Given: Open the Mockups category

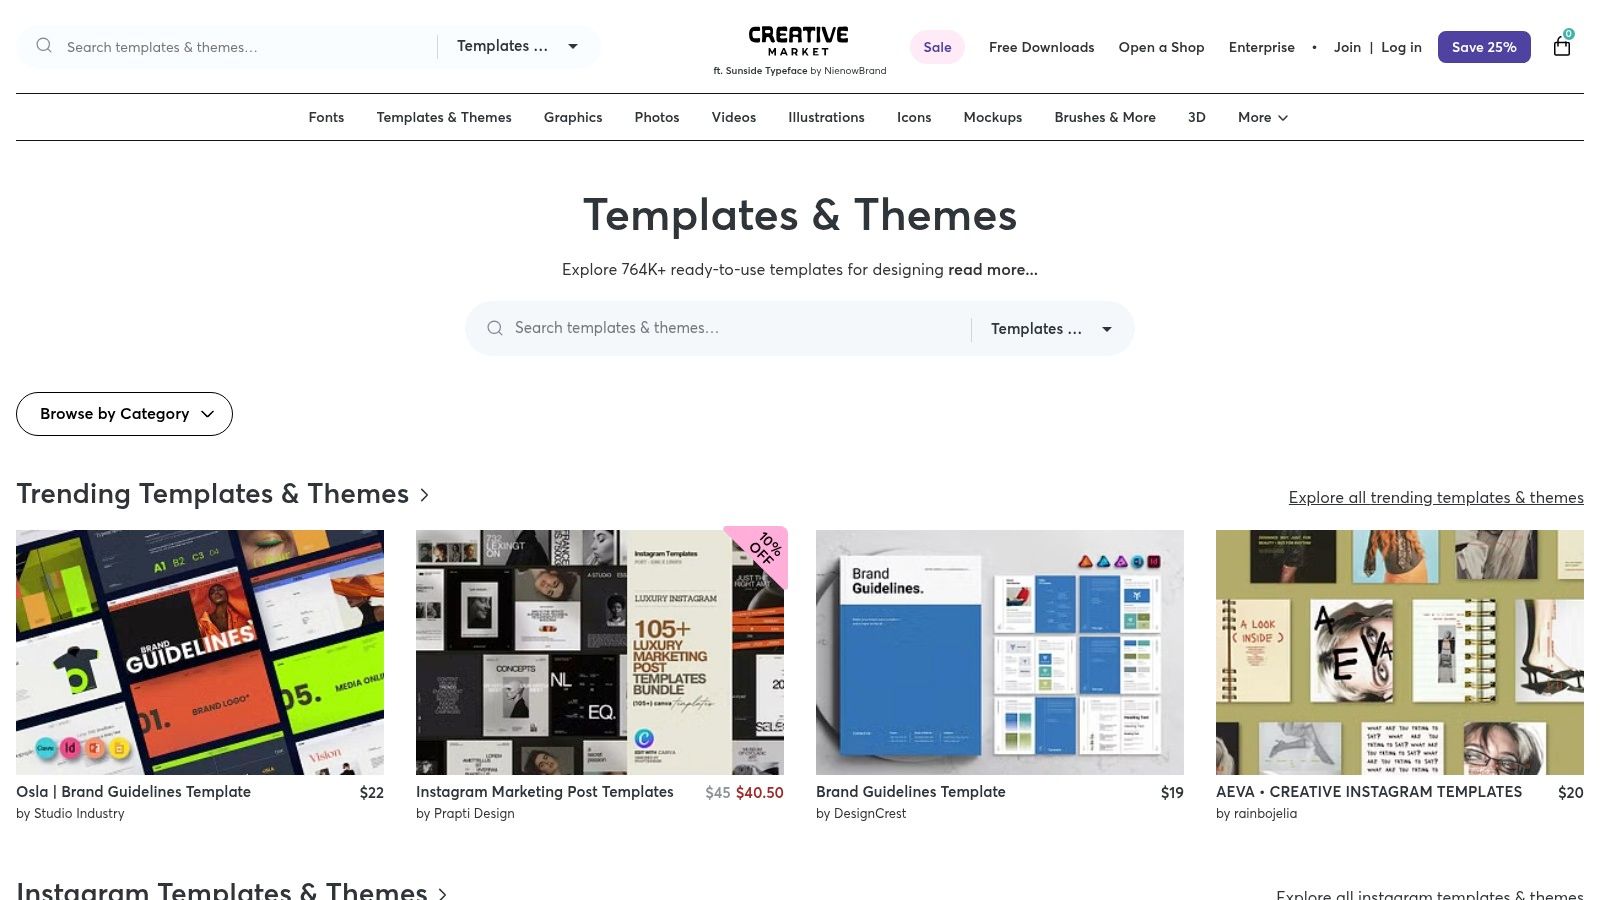Looking at the screenshot, I should [993, 117].
